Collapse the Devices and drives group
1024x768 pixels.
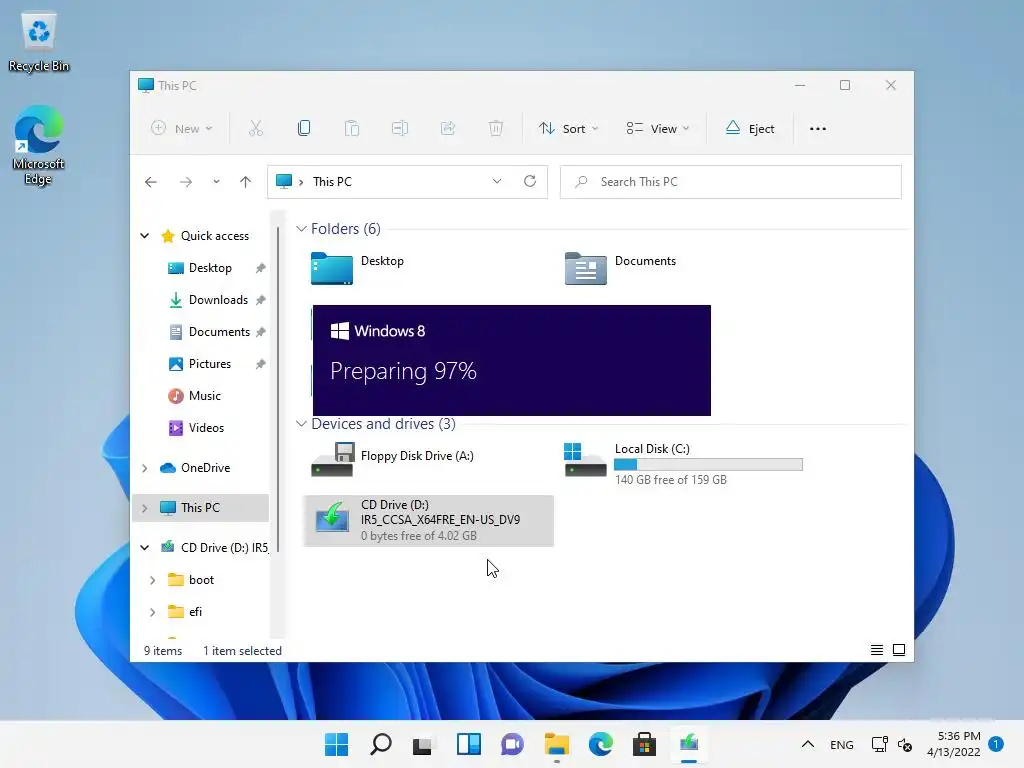click(x=301, y=424)
